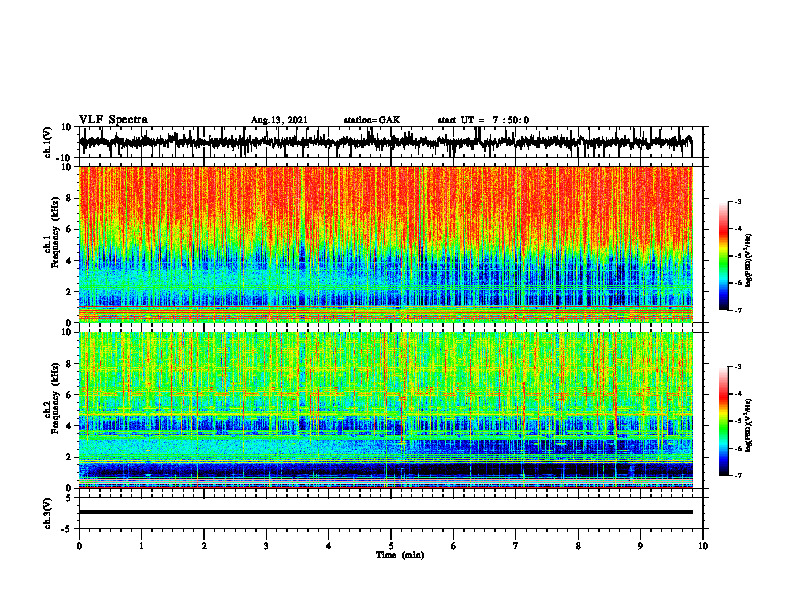Click the ch.2 frequency tick label "4"
Screen dimensions: 792x612
69,426
